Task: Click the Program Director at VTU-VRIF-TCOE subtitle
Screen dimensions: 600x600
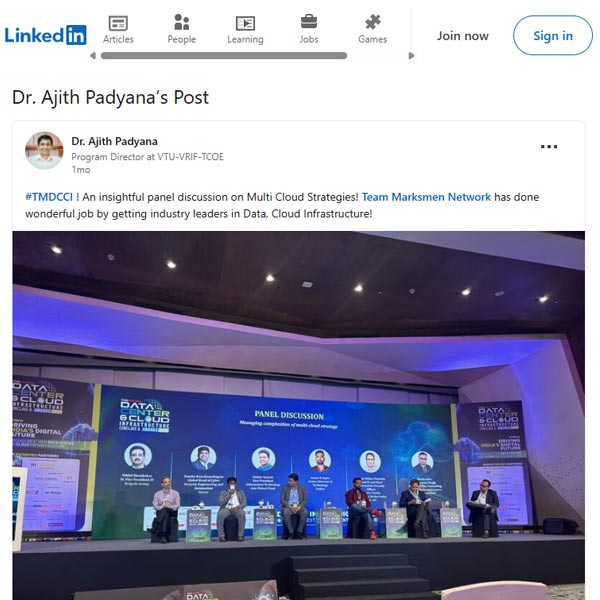Action: 148,157
